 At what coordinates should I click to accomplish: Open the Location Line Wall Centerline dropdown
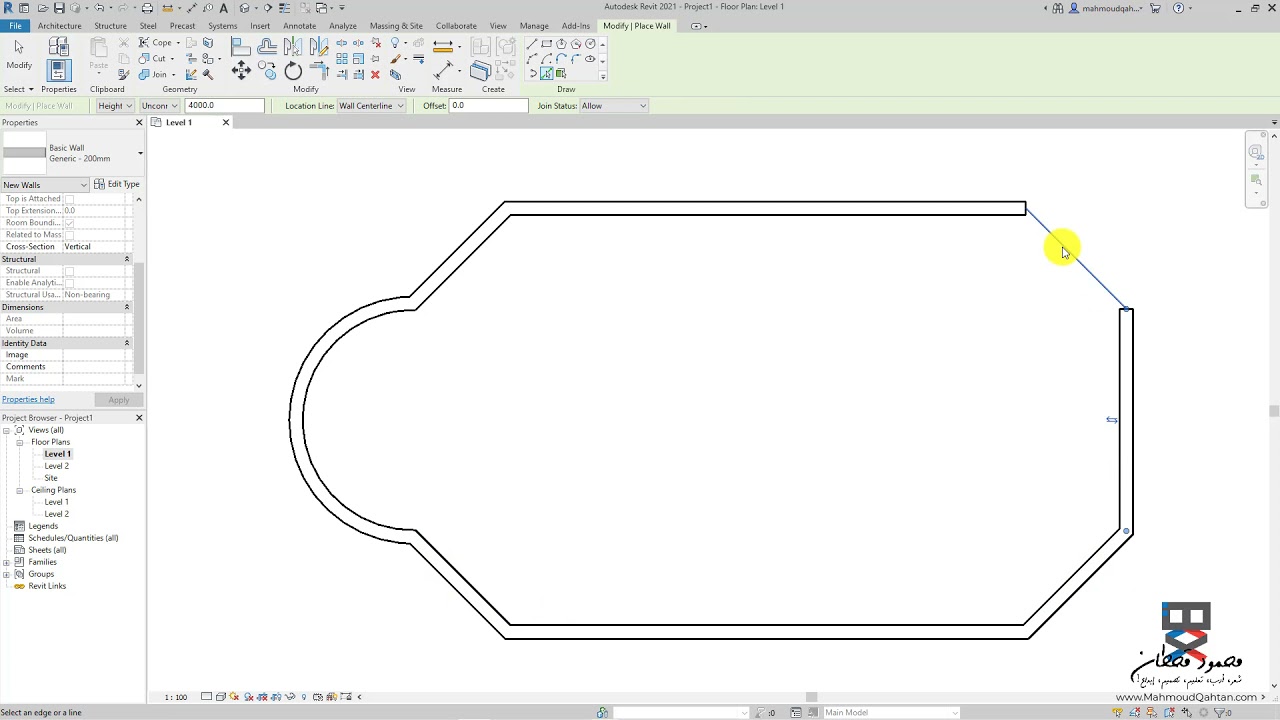[370, 106]
